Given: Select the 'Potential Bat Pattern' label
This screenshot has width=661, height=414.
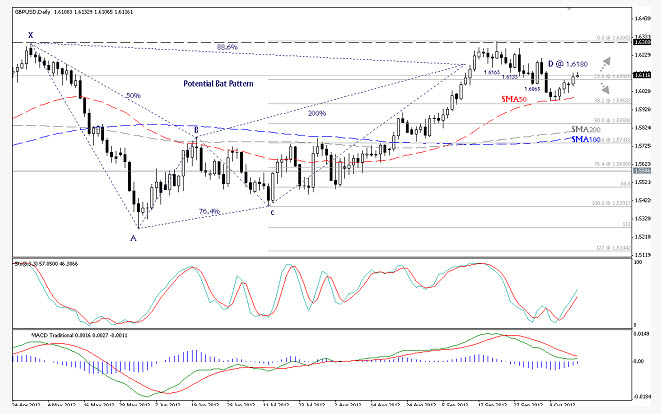Looking at the screenshot, I should [218, 84].
